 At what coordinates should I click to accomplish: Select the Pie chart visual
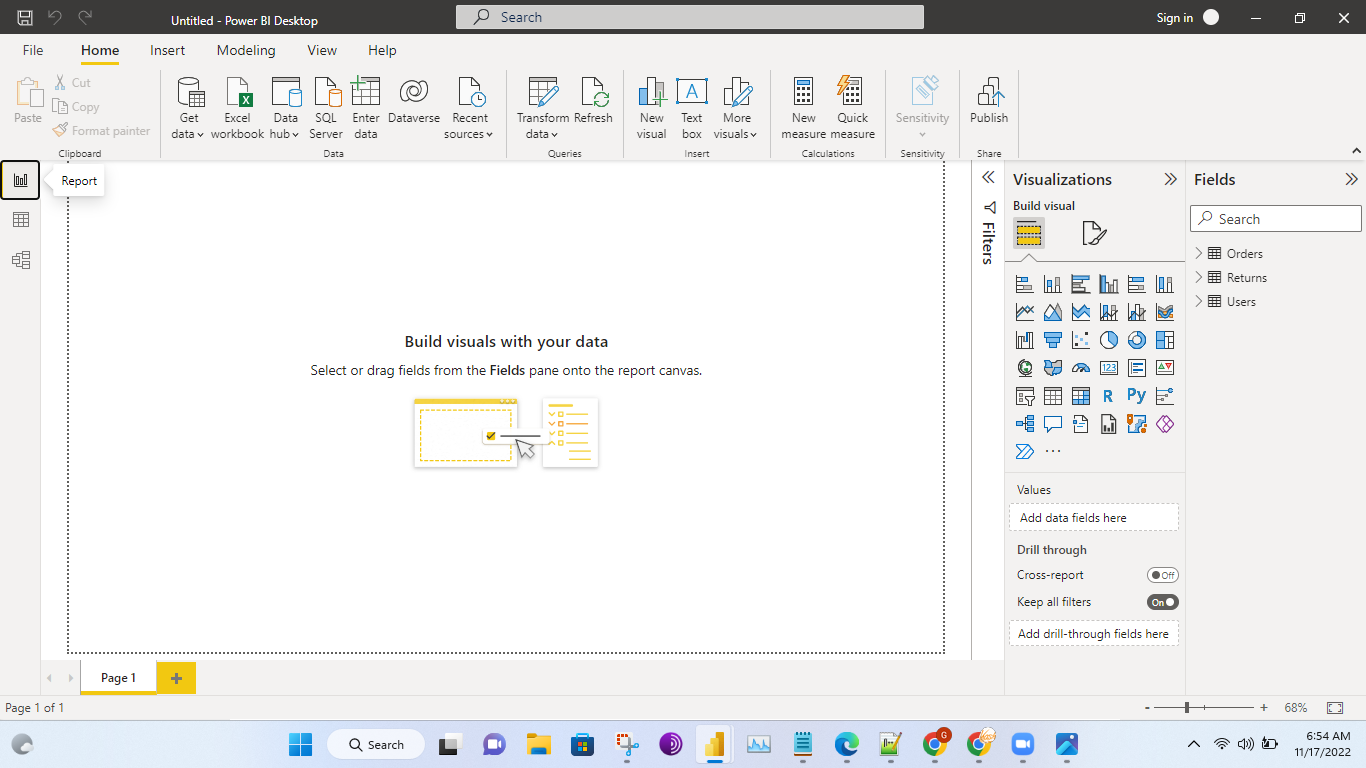point(1108,341)
